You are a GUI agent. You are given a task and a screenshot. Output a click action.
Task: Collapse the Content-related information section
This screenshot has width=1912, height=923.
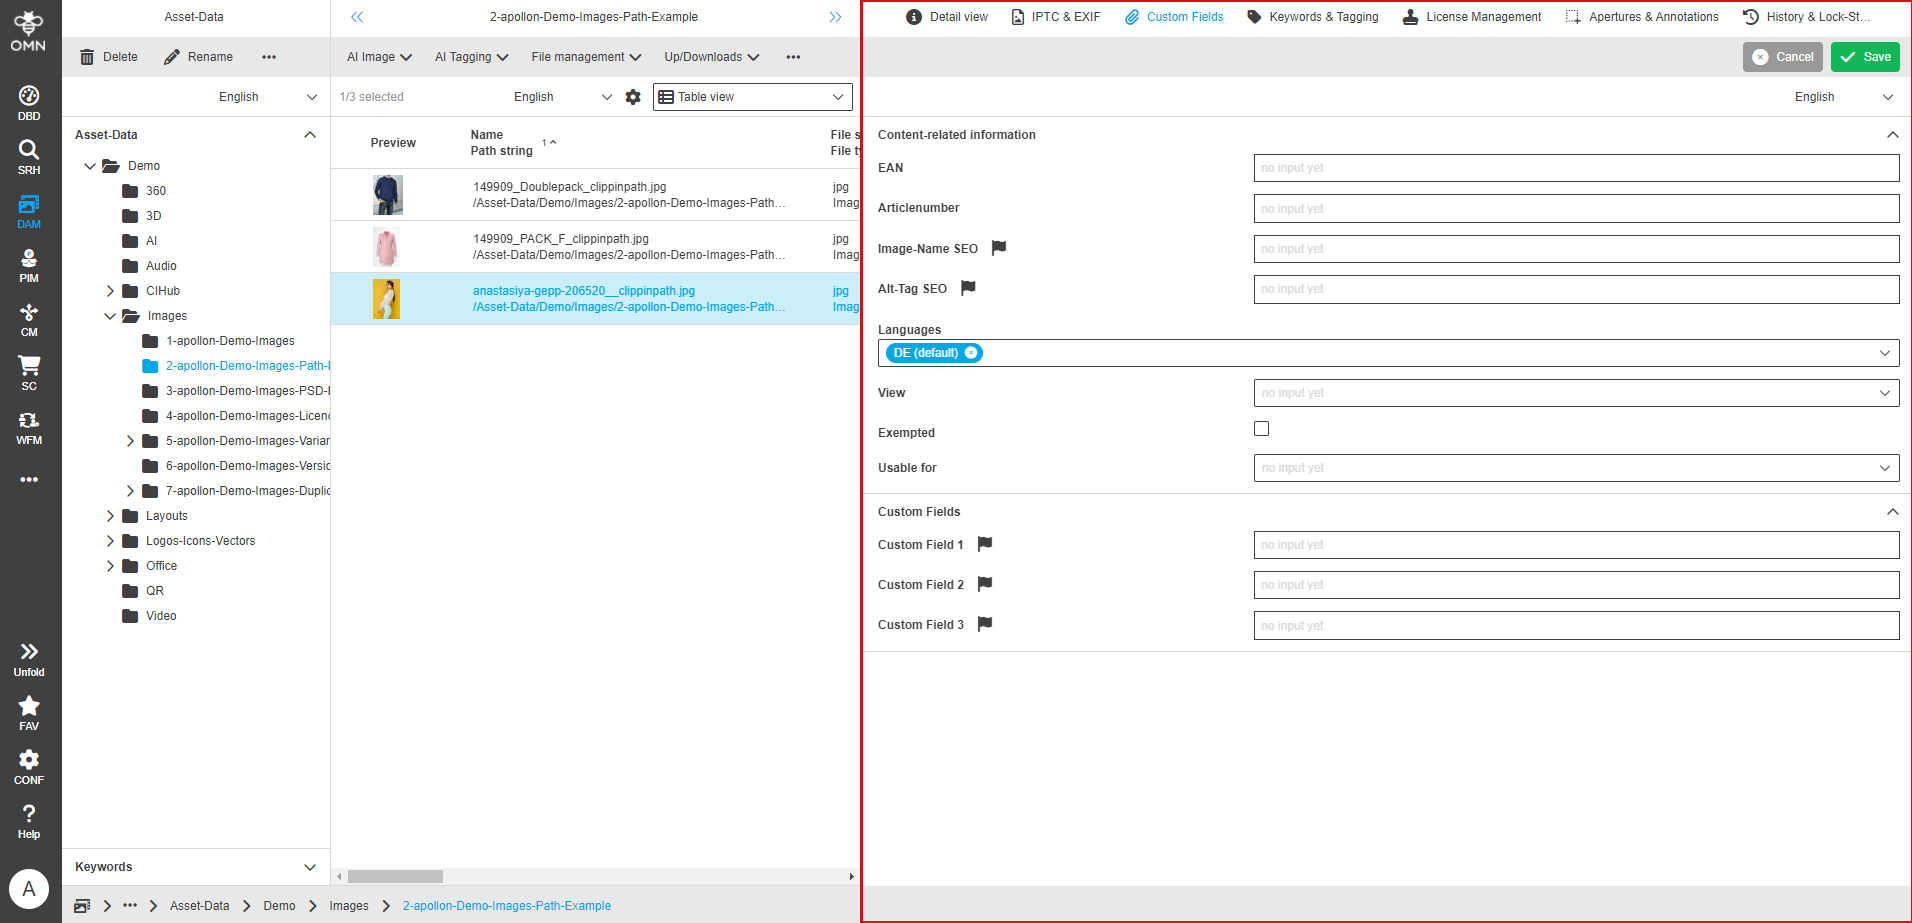click(1891, 133)
